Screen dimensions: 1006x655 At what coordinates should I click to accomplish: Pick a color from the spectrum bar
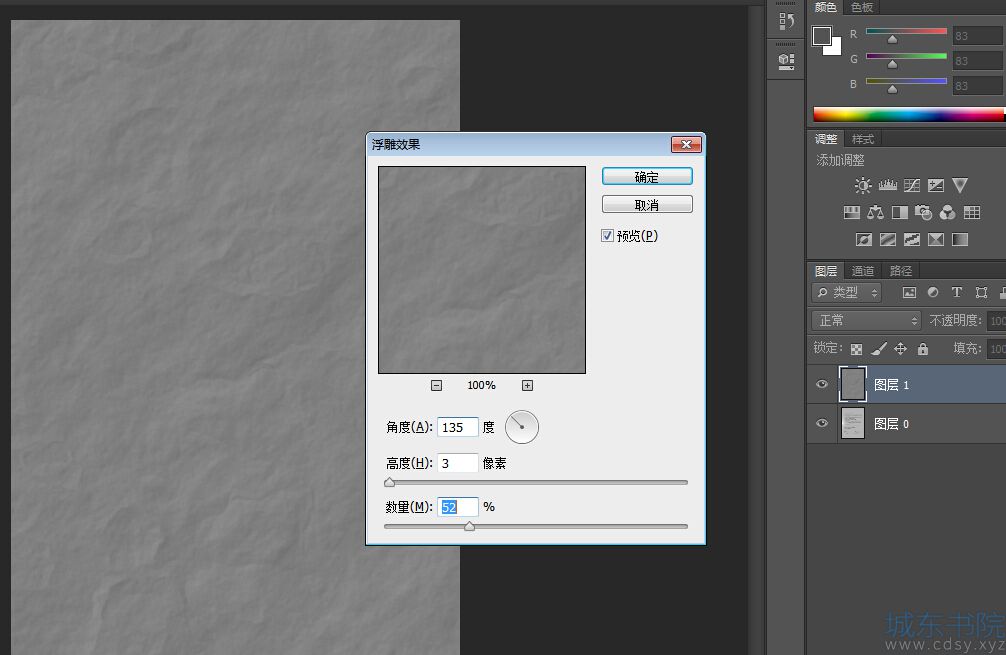(908, 114)
